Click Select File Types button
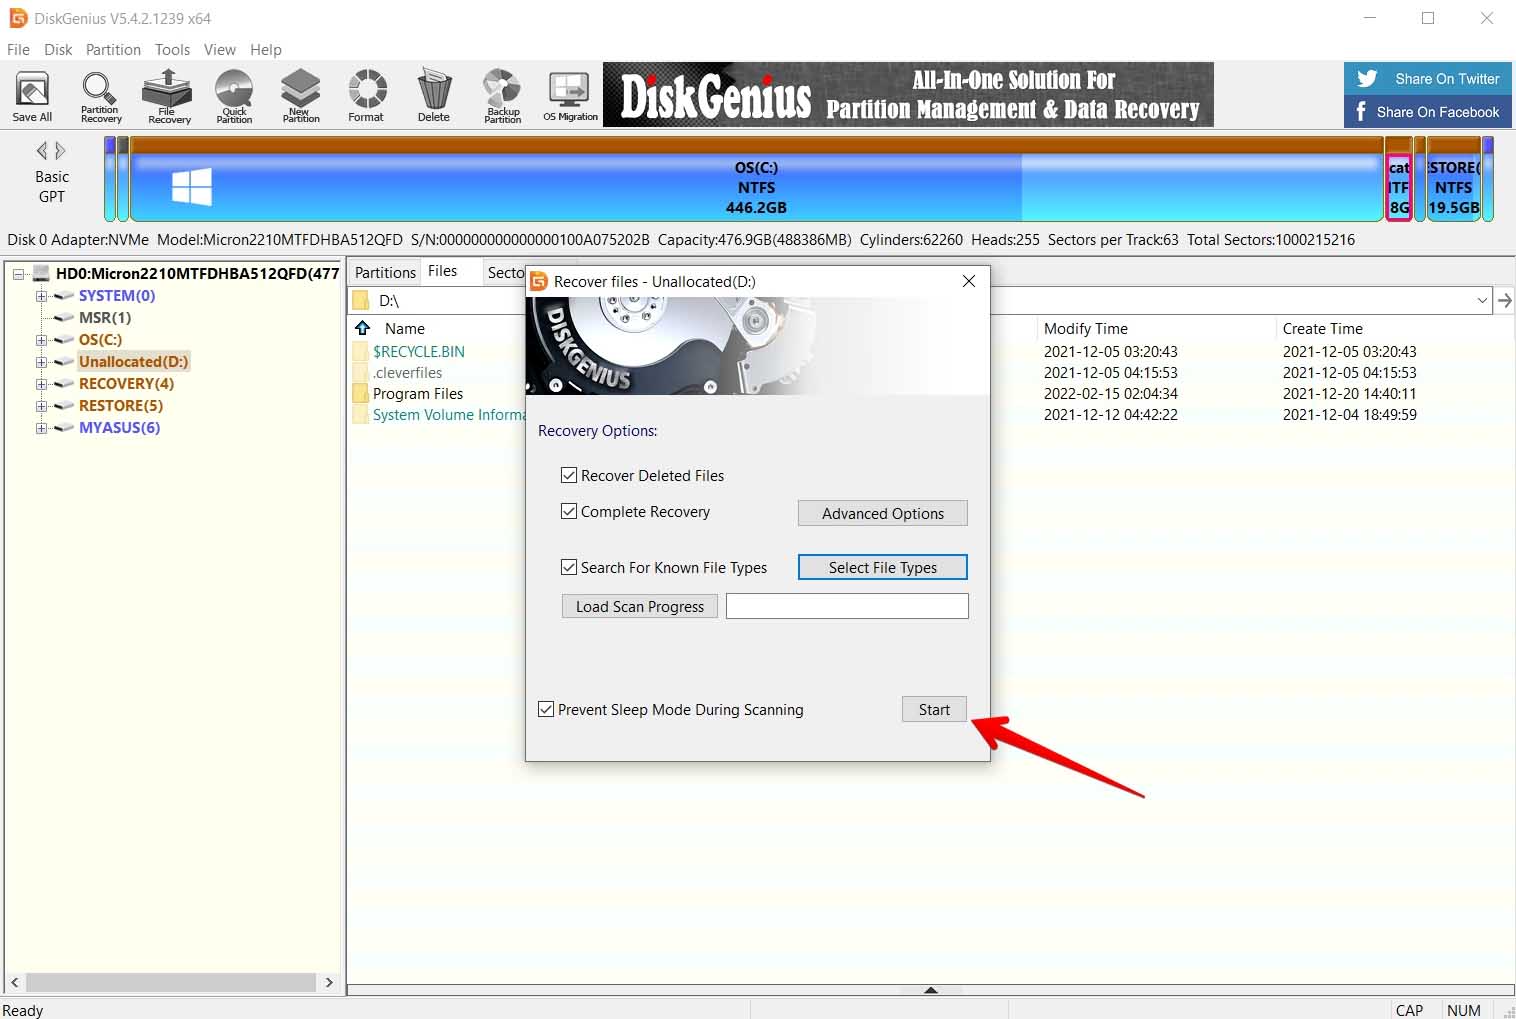This screenshot has width=1516, height=1019. tap(883, 567)
